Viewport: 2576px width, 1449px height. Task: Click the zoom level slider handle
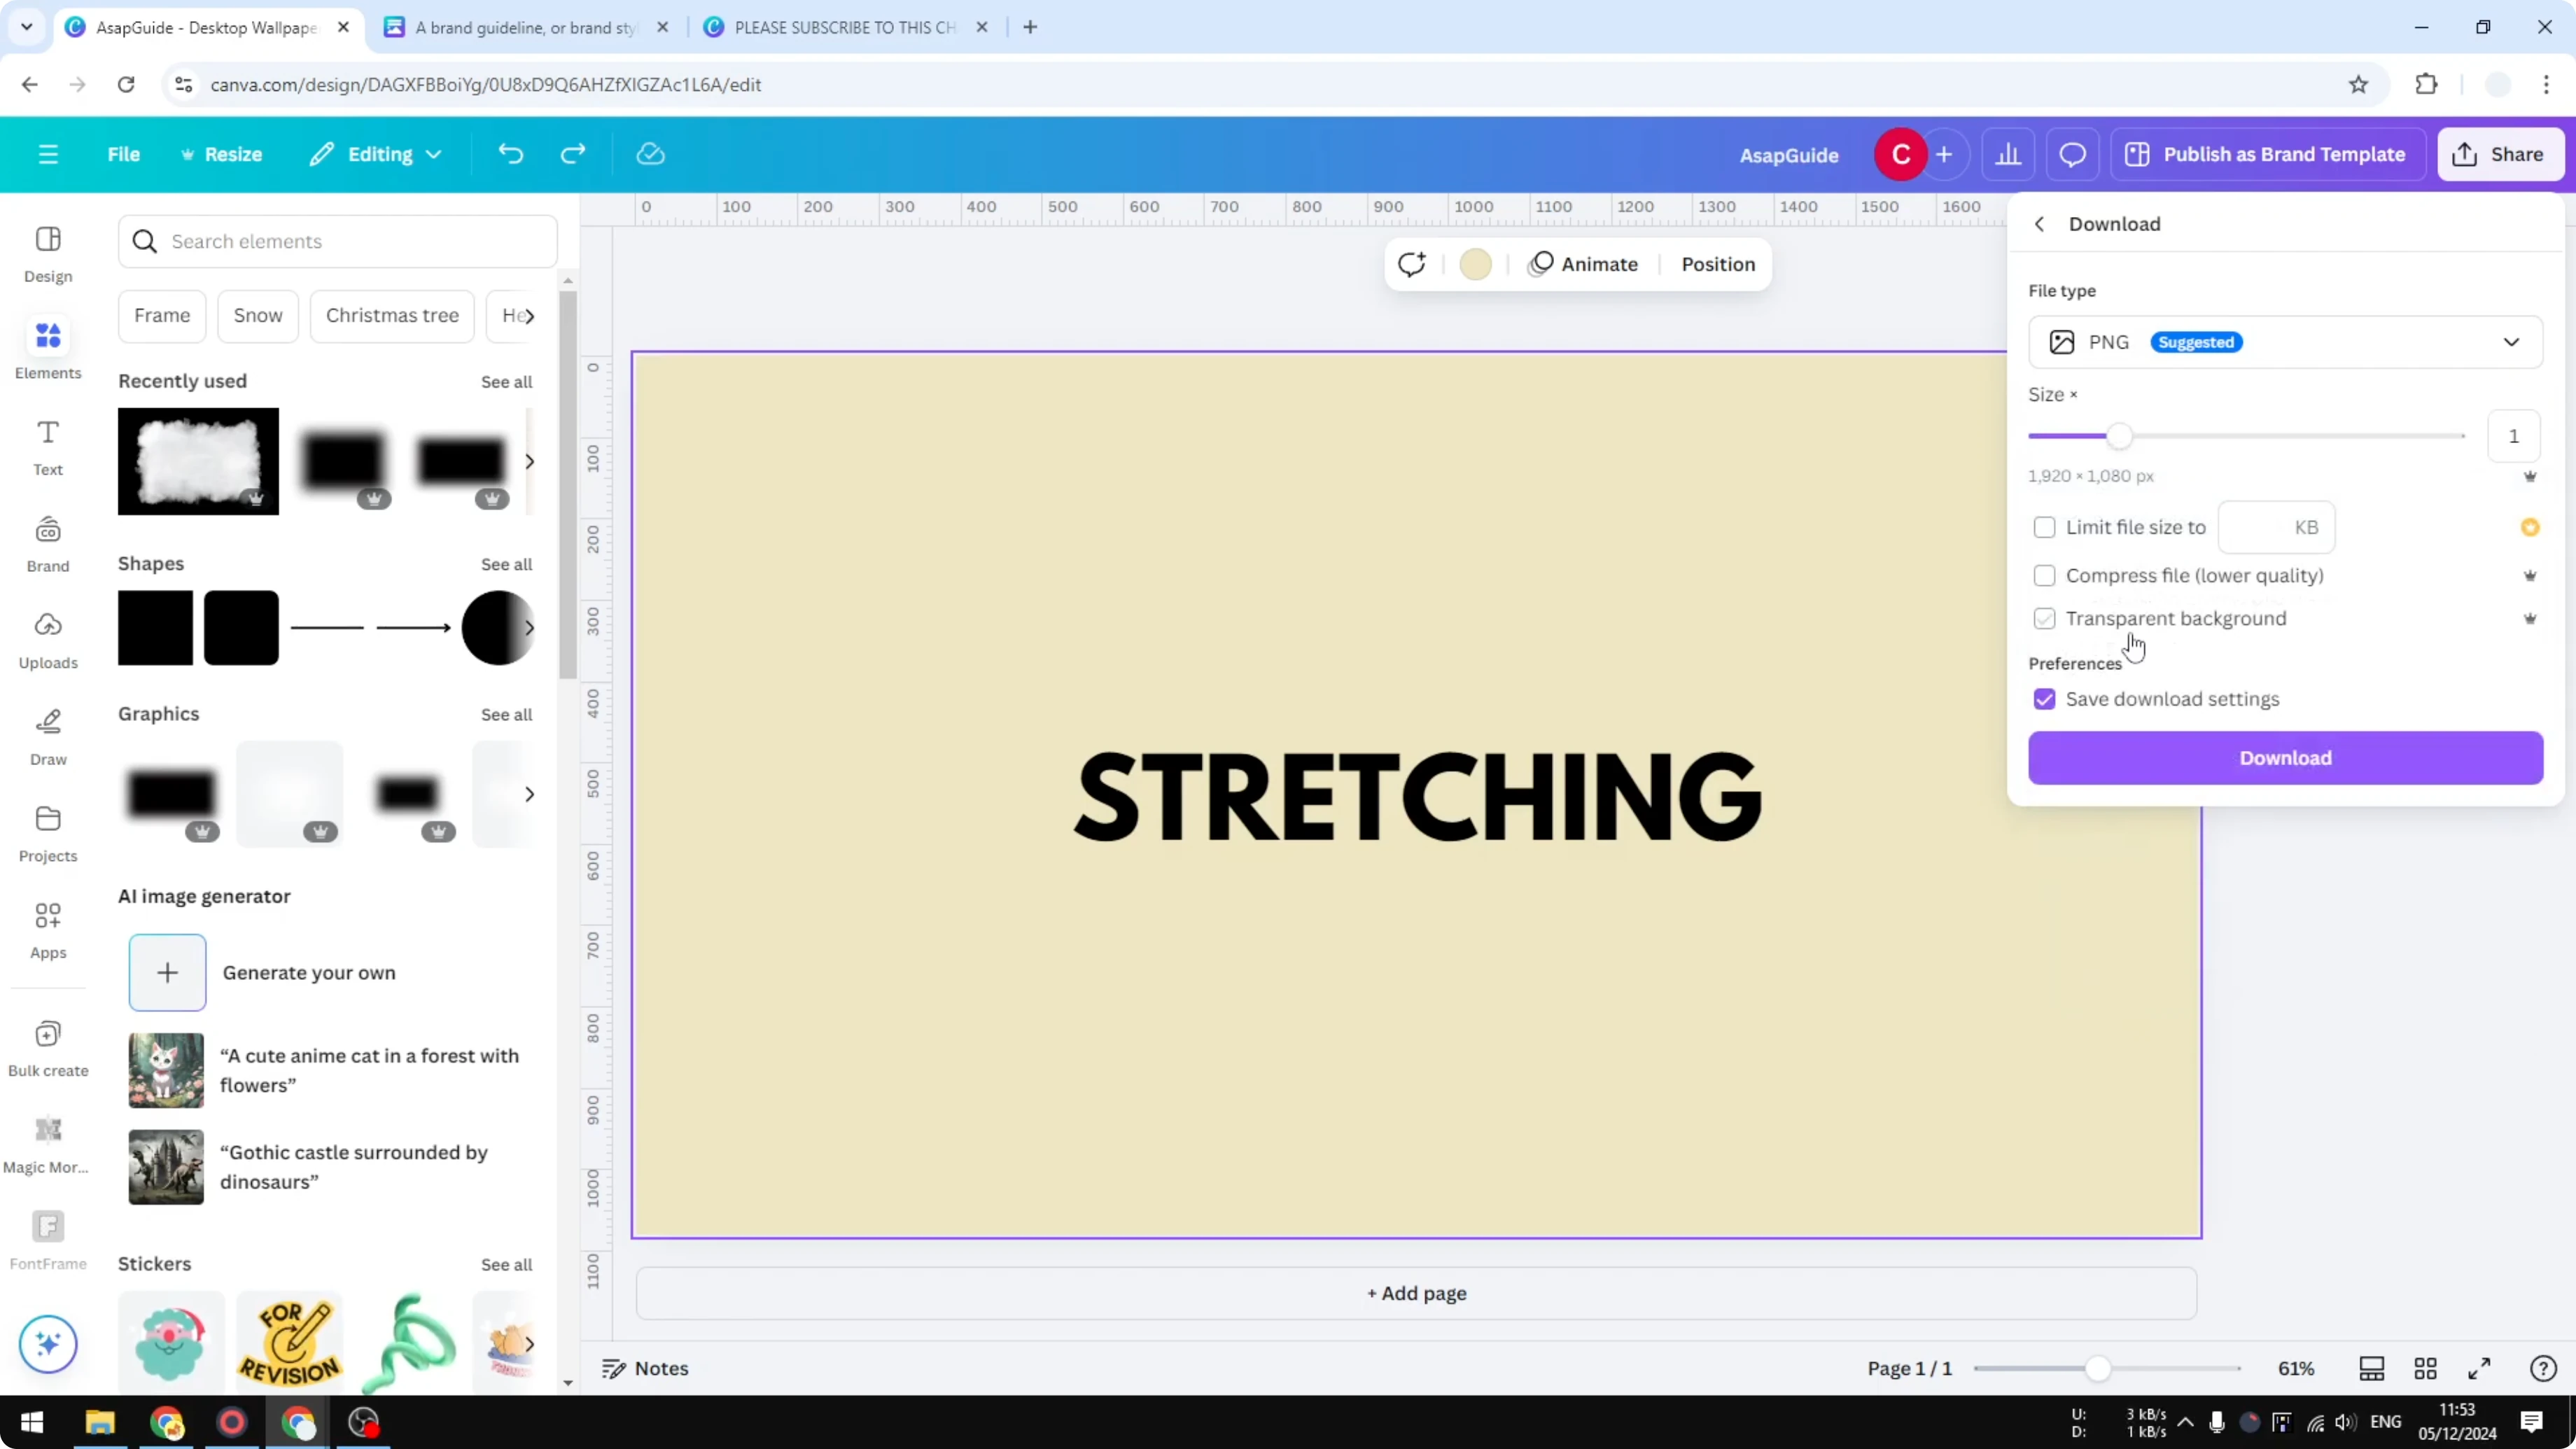click(x=2098, y=1368)
